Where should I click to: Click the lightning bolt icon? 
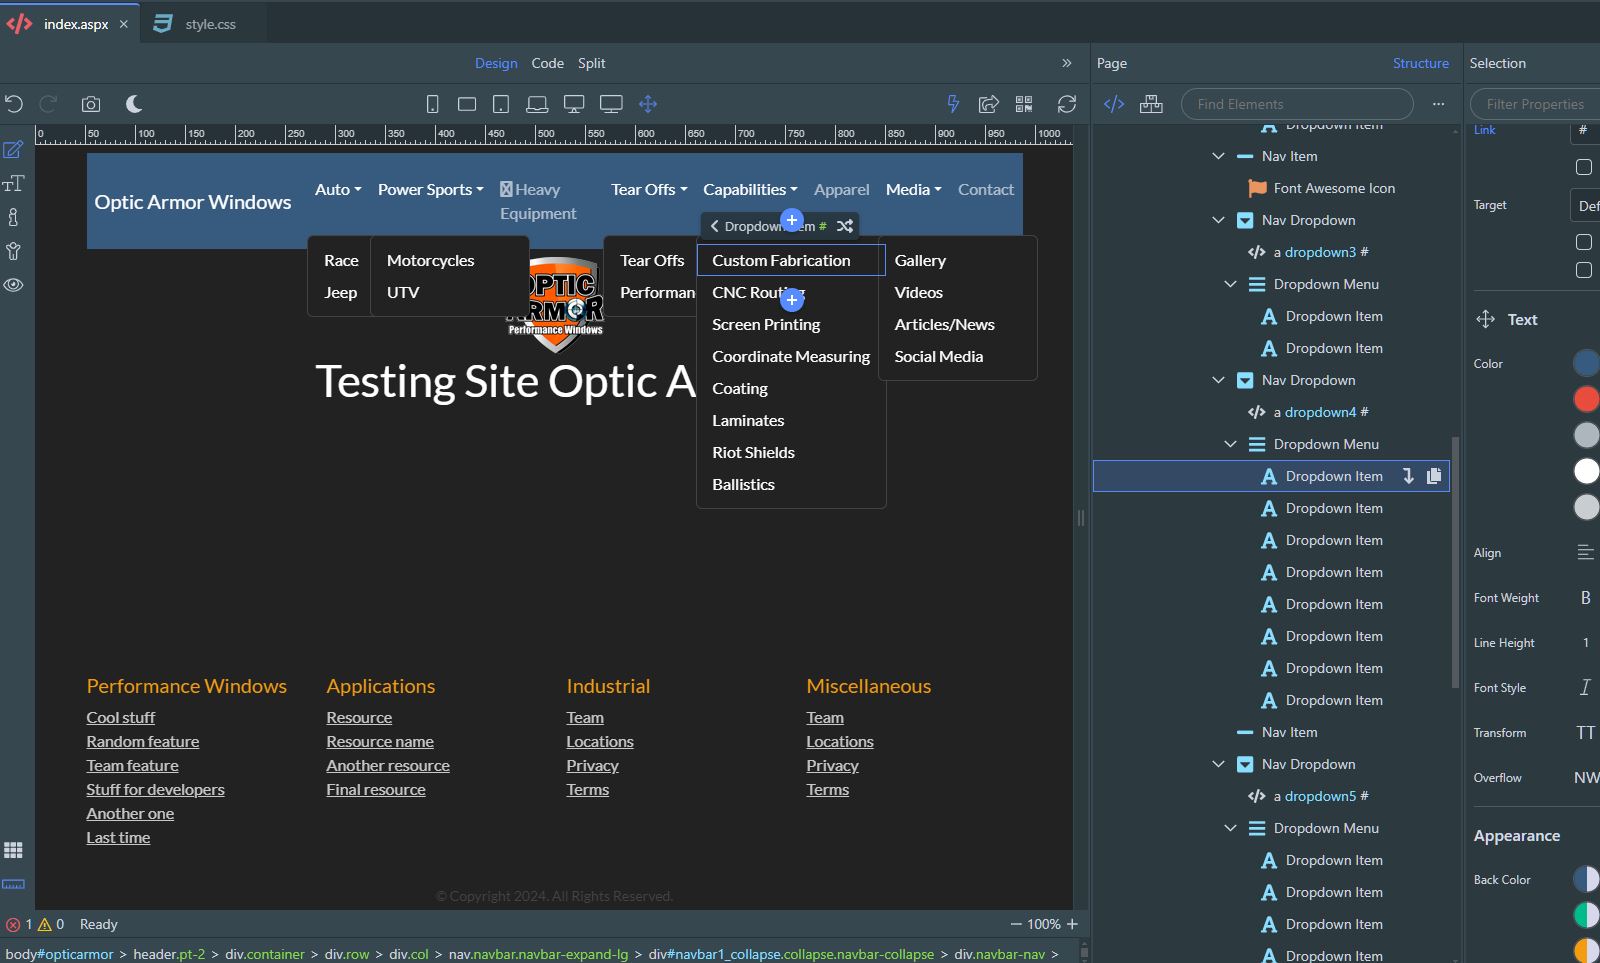(953, 104)
